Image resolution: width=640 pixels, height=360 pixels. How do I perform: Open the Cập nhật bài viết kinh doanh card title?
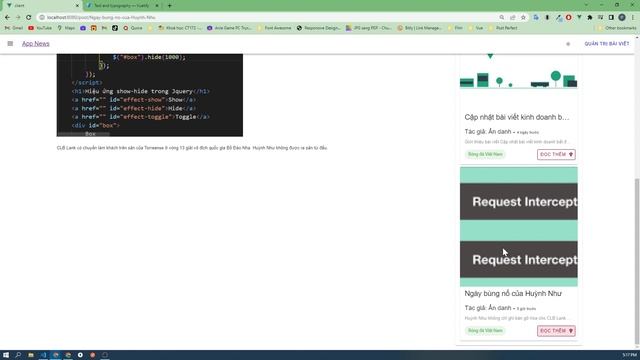click(517, 117)
